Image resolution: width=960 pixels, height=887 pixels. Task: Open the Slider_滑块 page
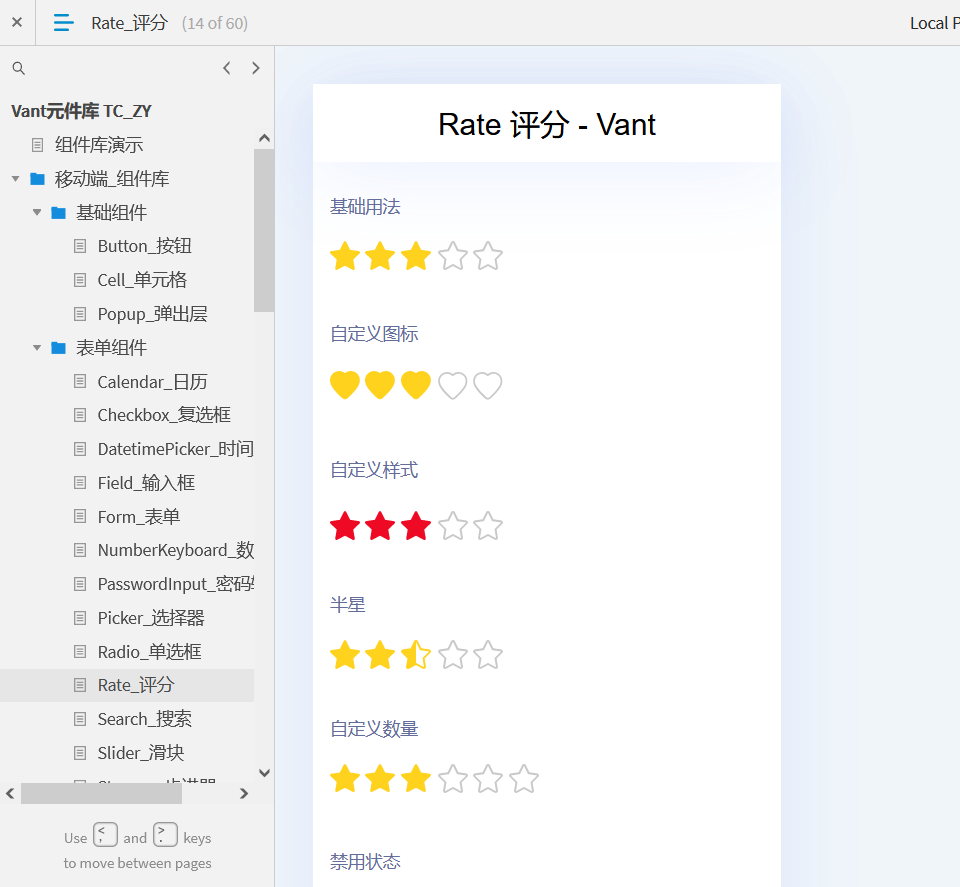(x=141, y=753)
